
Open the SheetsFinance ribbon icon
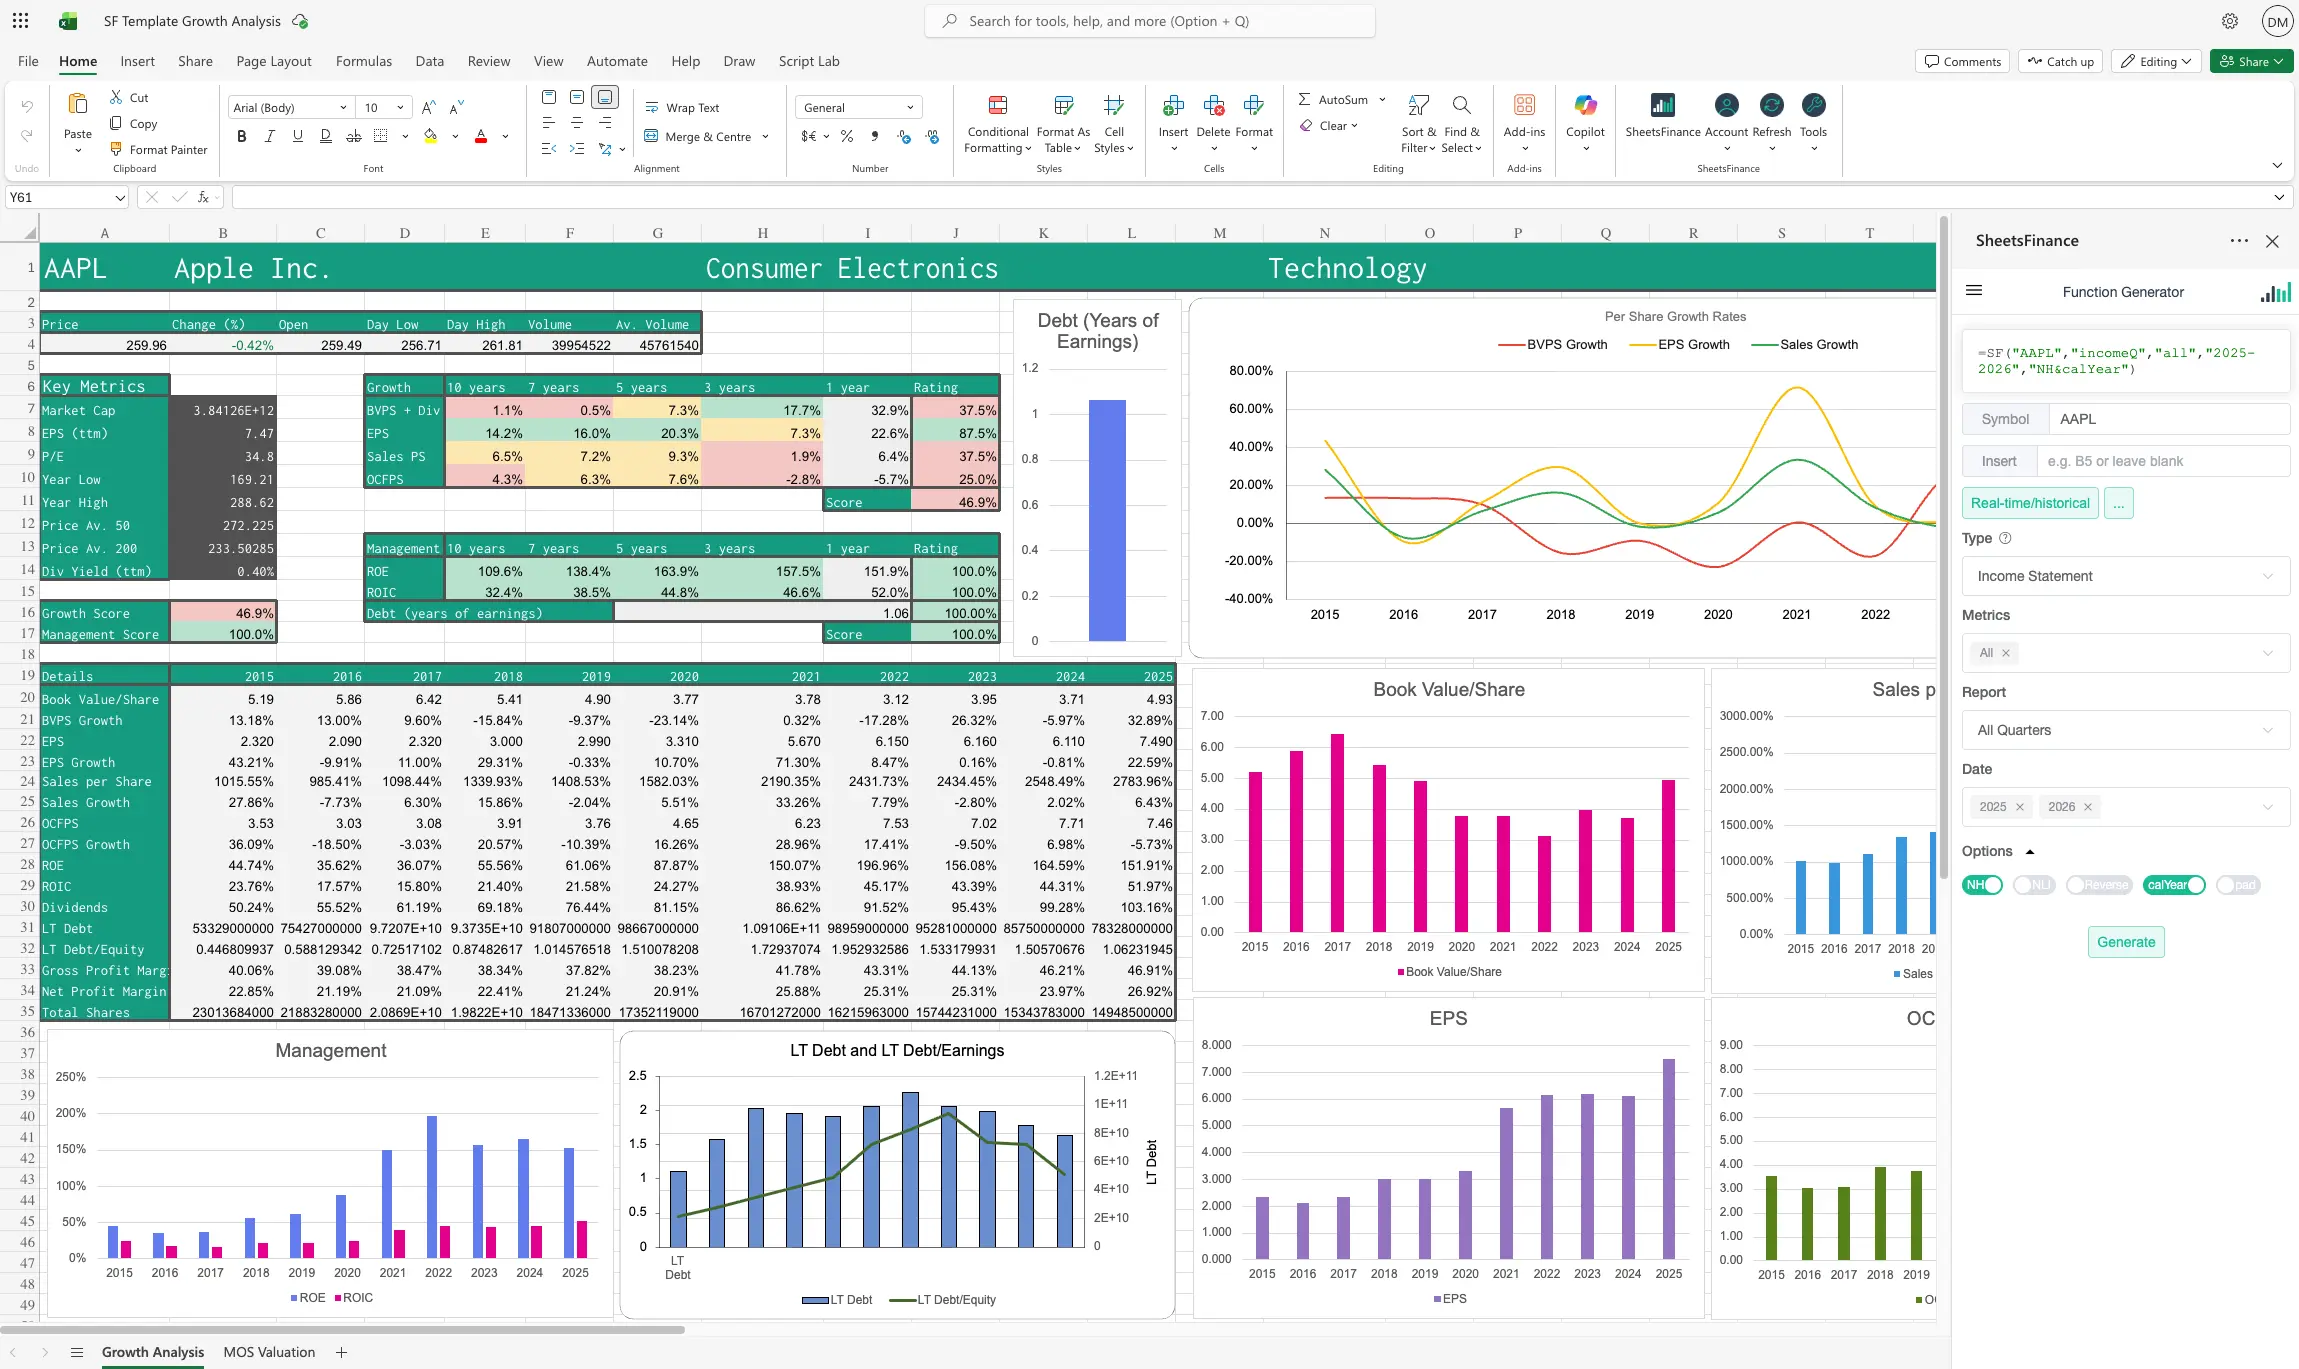pyautogui.click(x=1662, y=106)
